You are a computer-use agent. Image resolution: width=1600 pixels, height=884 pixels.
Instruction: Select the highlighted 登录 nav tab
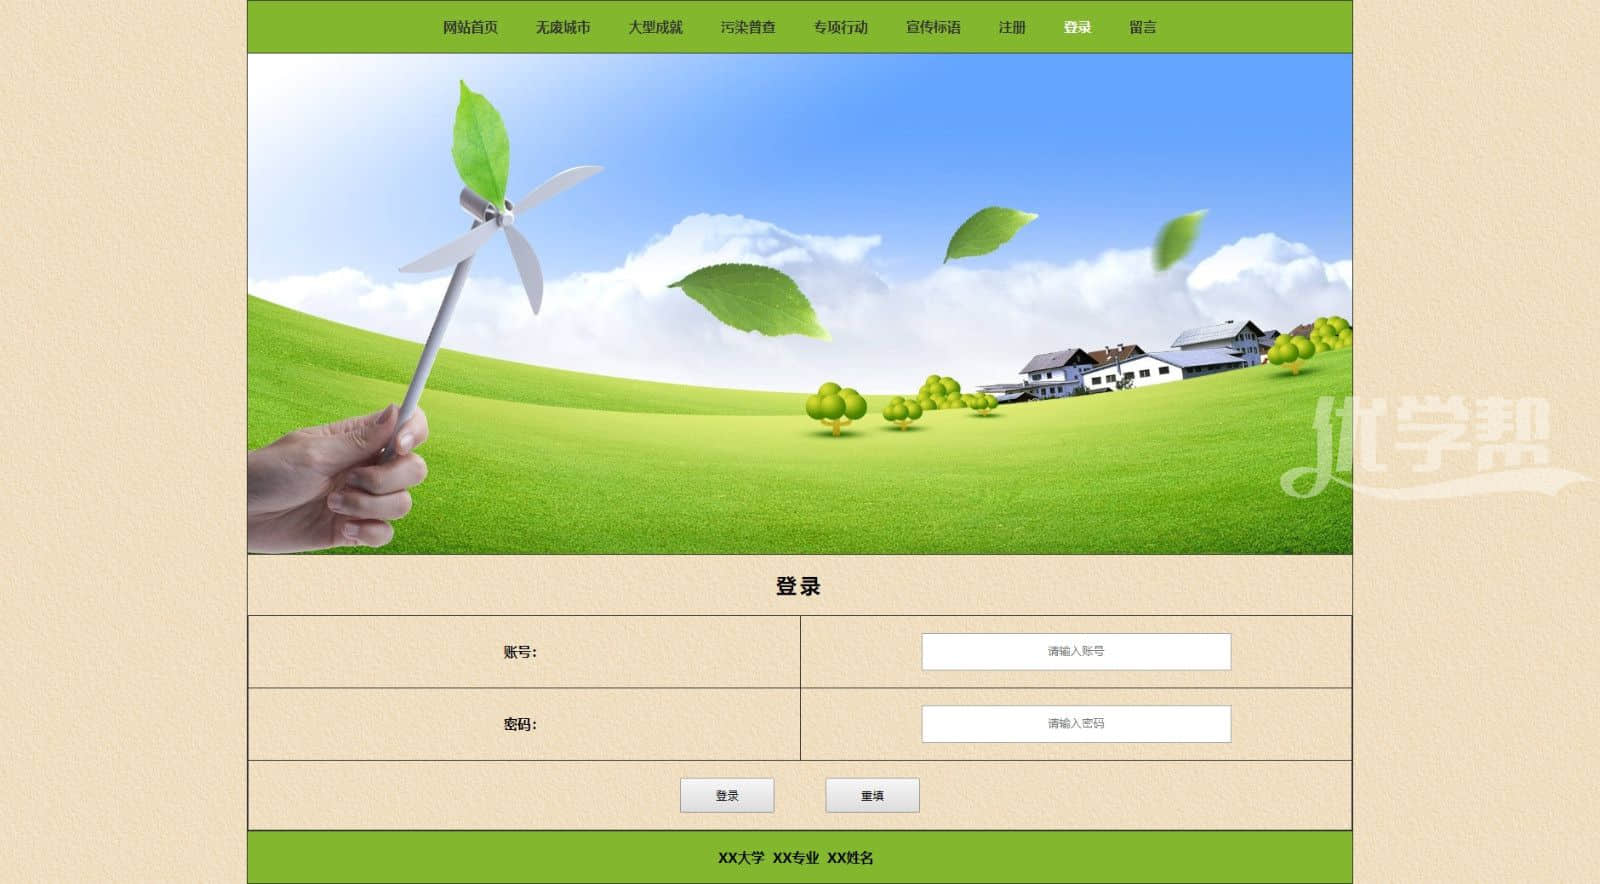pyautogui.click(x=1077, y=27)
